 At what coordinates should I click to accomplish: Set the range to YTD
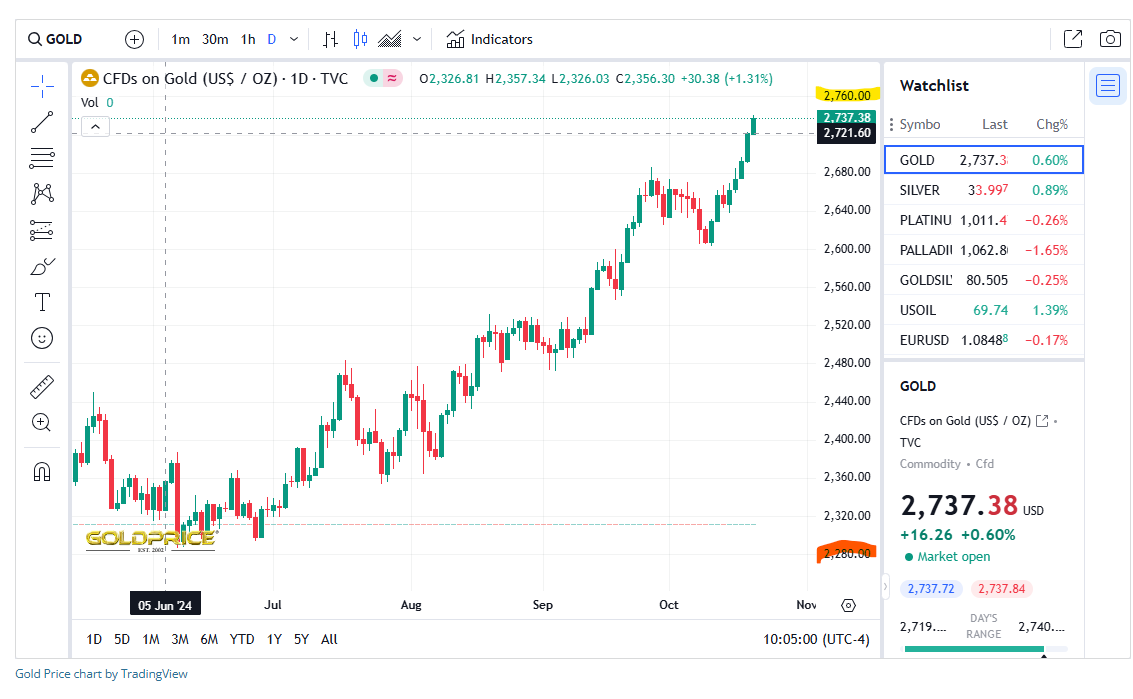pos(242,639)
